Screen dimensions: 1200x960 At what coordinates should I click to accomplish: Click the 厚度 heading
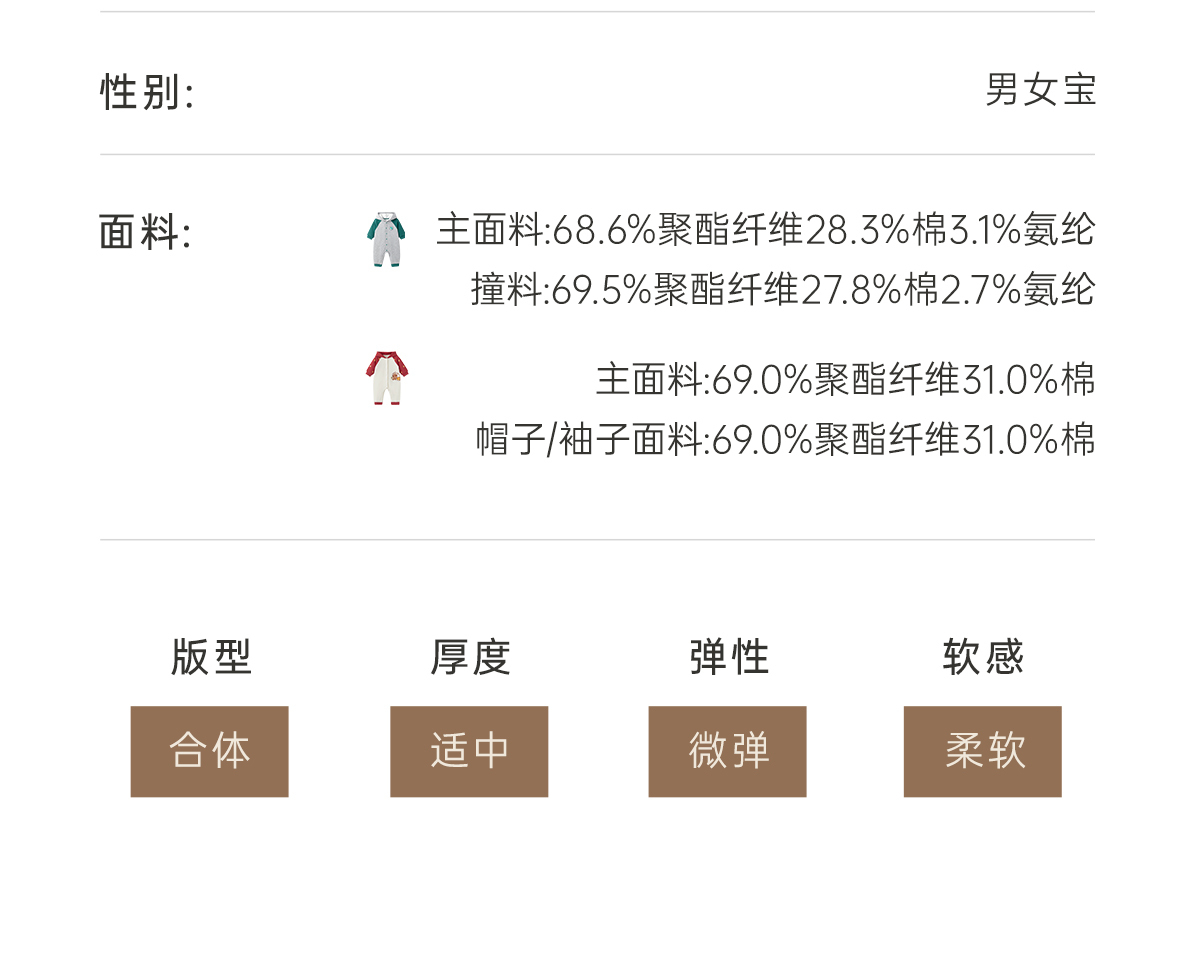[x=470, y=658]
